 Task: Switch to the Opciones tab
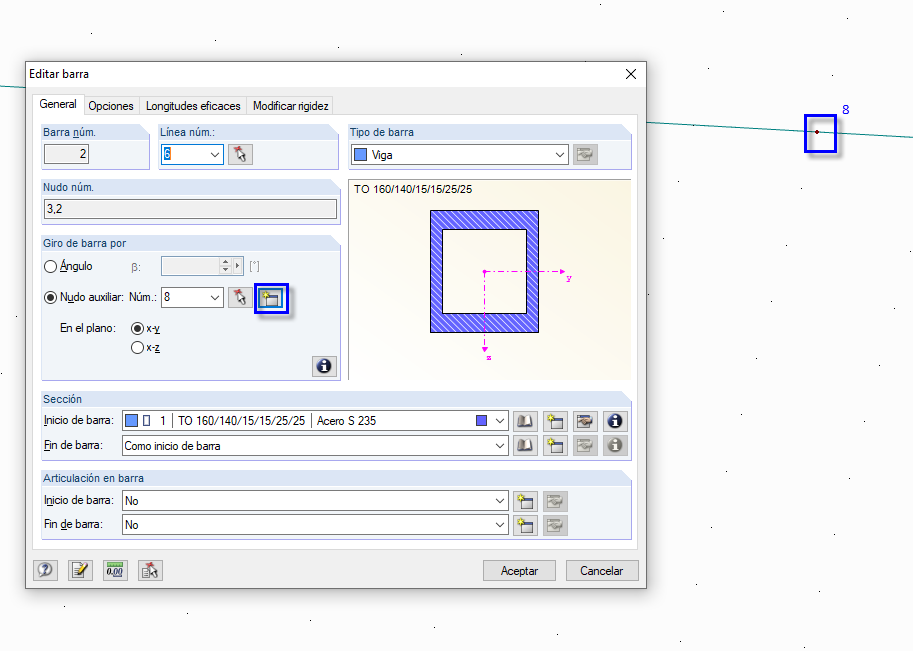111,106
